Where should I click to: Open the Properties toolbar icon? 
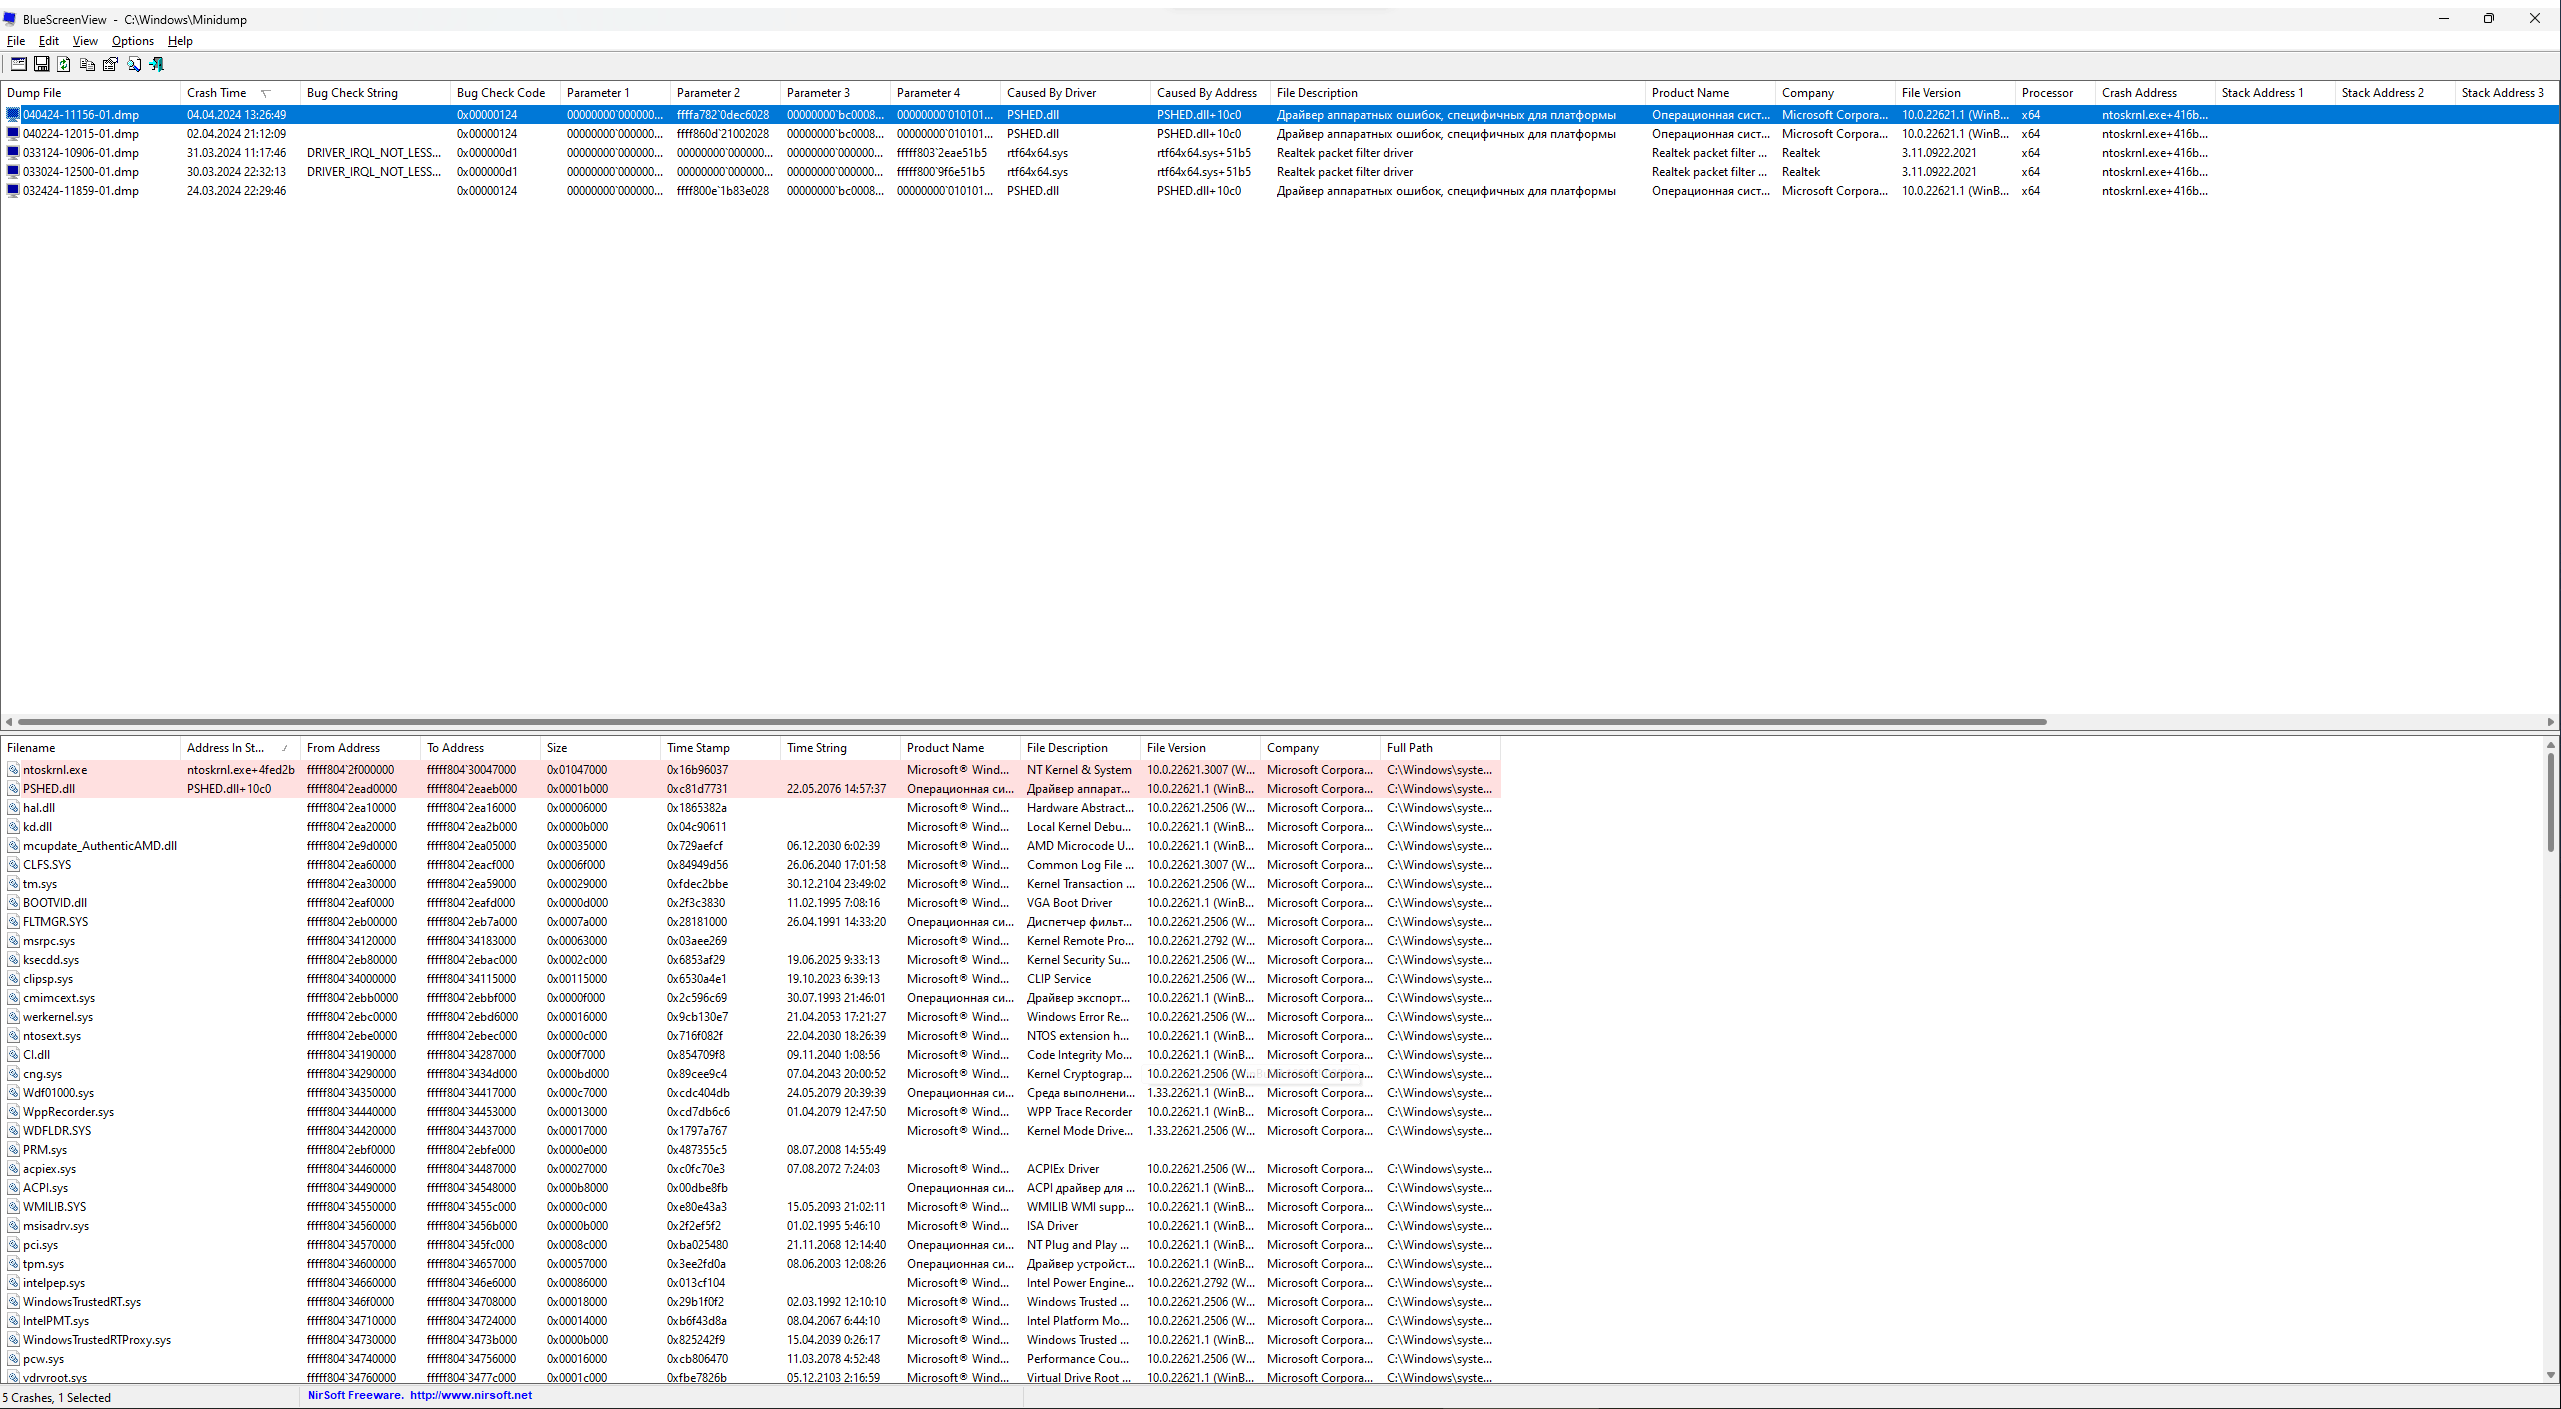[x=110, y=64]
